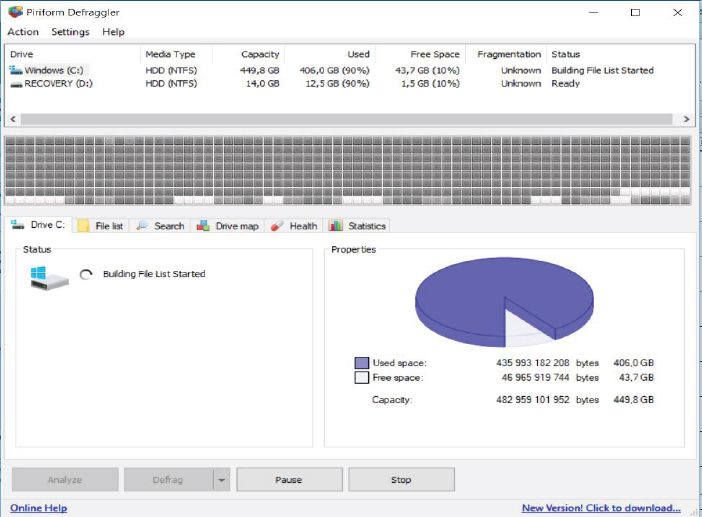Screen dimensions: 702x517
Task: Open the Settings menu
Action: tap(70, 32)
